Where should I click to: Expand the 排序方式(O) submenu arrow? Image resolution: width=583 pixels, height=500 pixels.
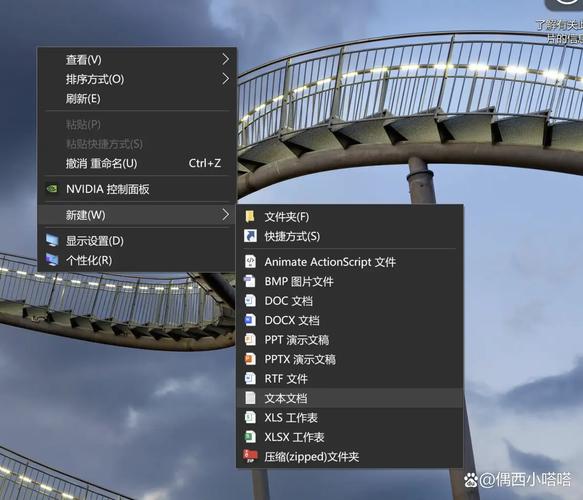[225, 79]
